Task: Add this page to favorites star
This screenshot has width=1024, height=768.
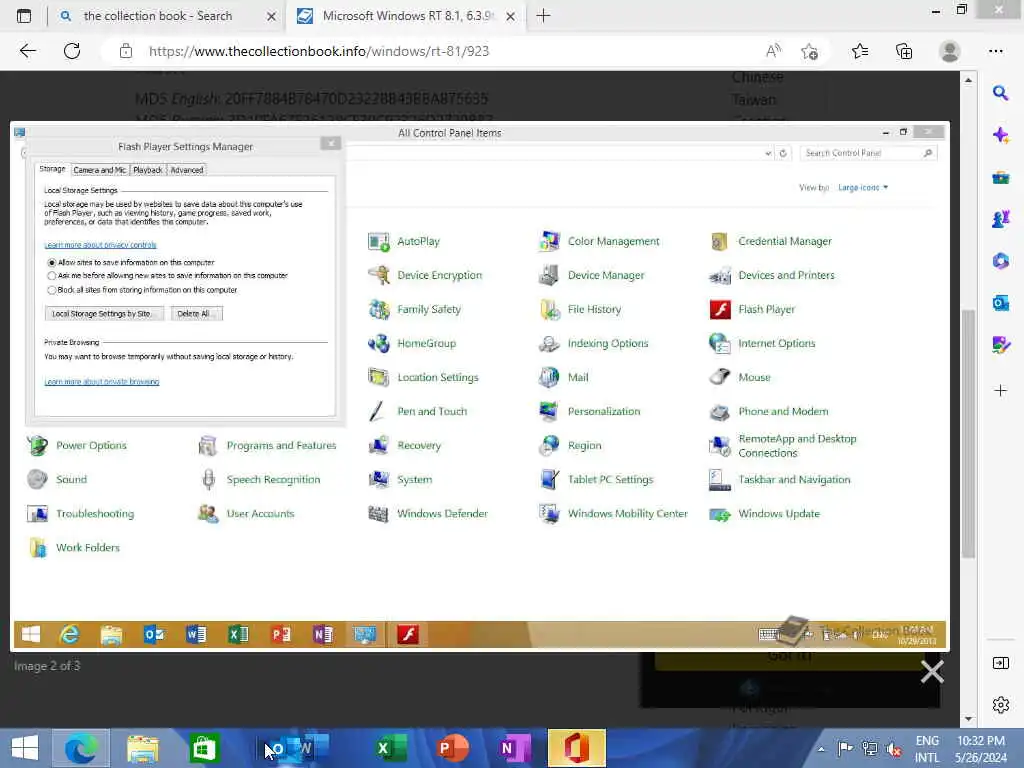Action: click(810, 52)
